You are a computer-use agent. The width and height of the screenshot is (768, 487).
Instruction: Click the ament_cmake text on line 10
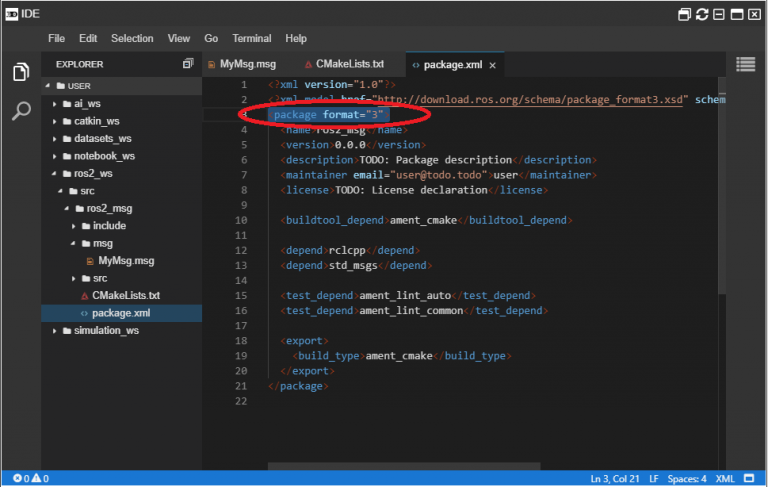(423, 220)
